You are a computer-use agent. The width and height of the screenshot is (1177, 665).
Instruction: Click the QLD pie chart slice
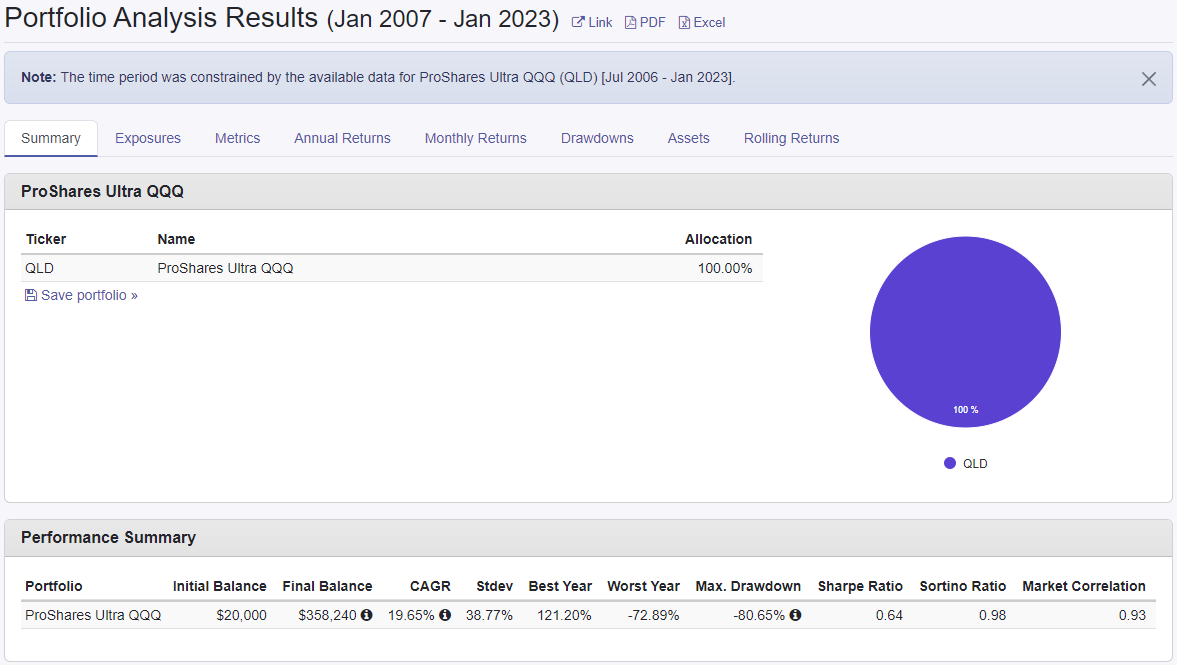click(x=965, y=332)
